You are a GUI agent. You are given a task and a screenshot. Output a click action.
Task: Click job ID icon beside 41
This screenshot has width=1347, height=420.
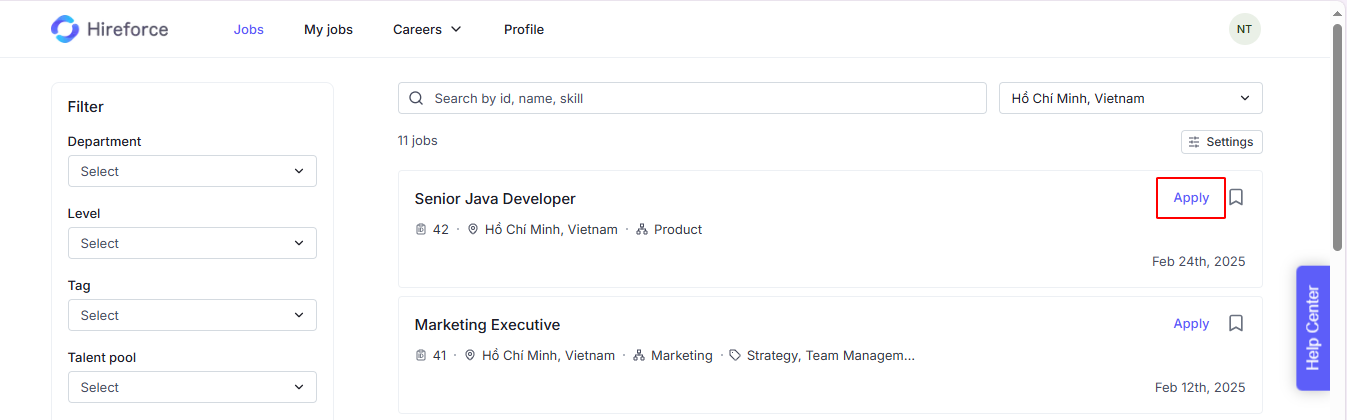[421, 355]
